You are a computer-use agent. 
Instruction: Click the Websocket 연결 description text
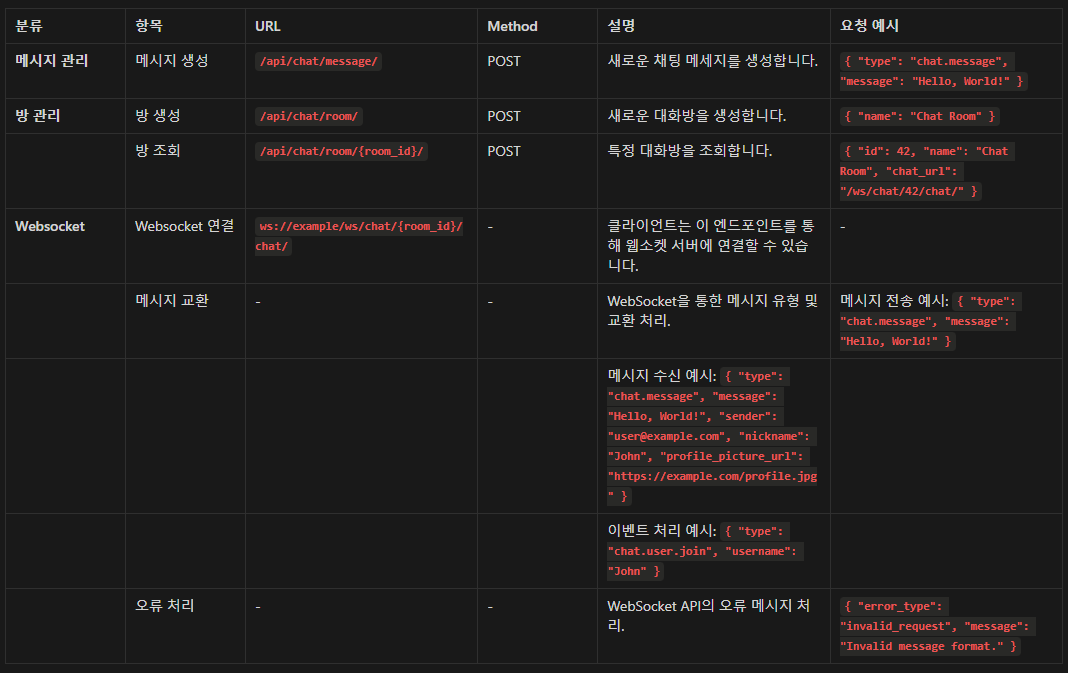[x=711, y=246]
